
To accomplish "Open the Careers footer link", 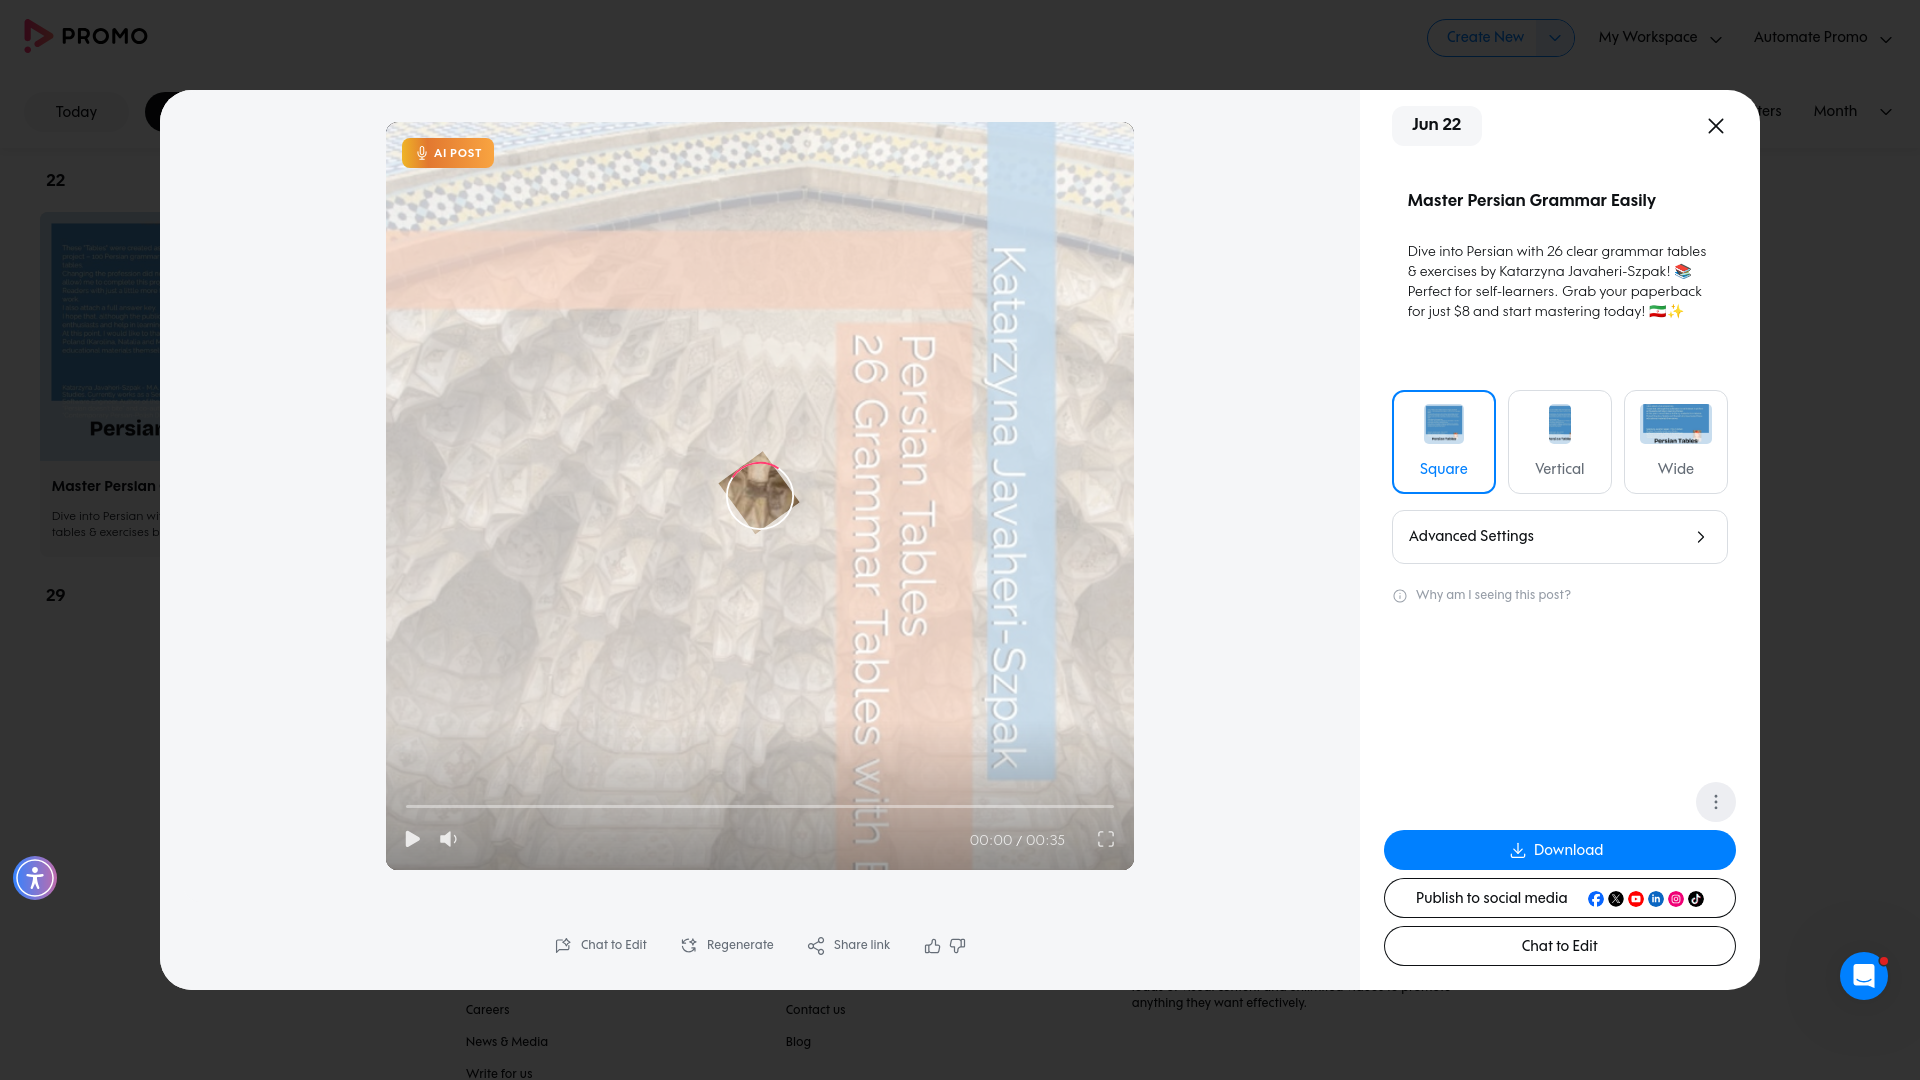I will (x=487, y=1010).
